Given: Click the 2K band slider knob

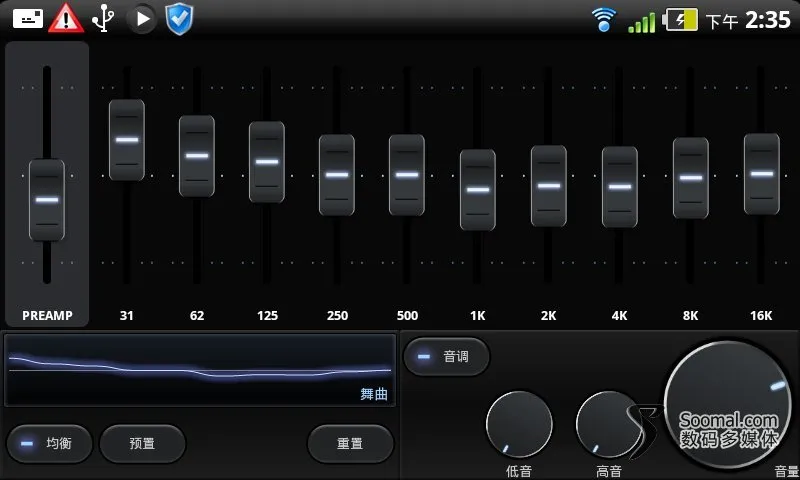Looking at the screenshot, I should (548, 186).
